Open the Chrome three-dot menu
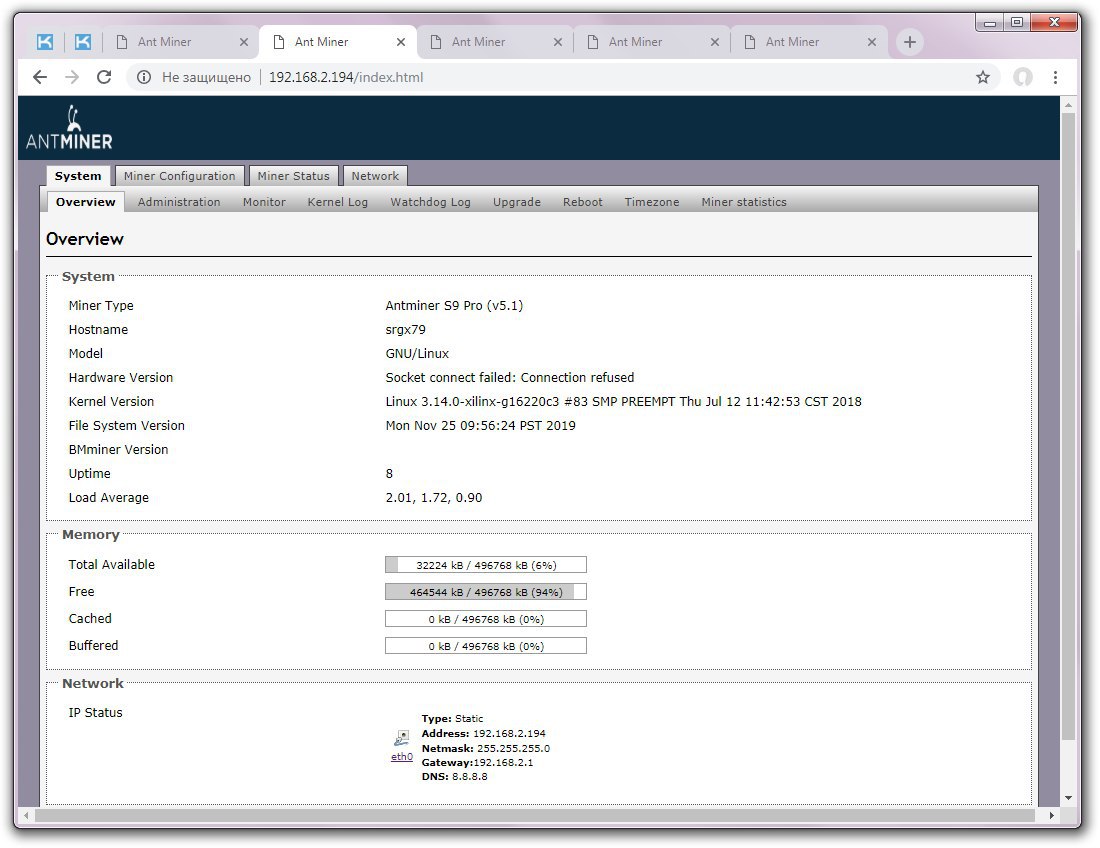Image resolution: width=1100 pixels, height=848 pixels. 1055,77
